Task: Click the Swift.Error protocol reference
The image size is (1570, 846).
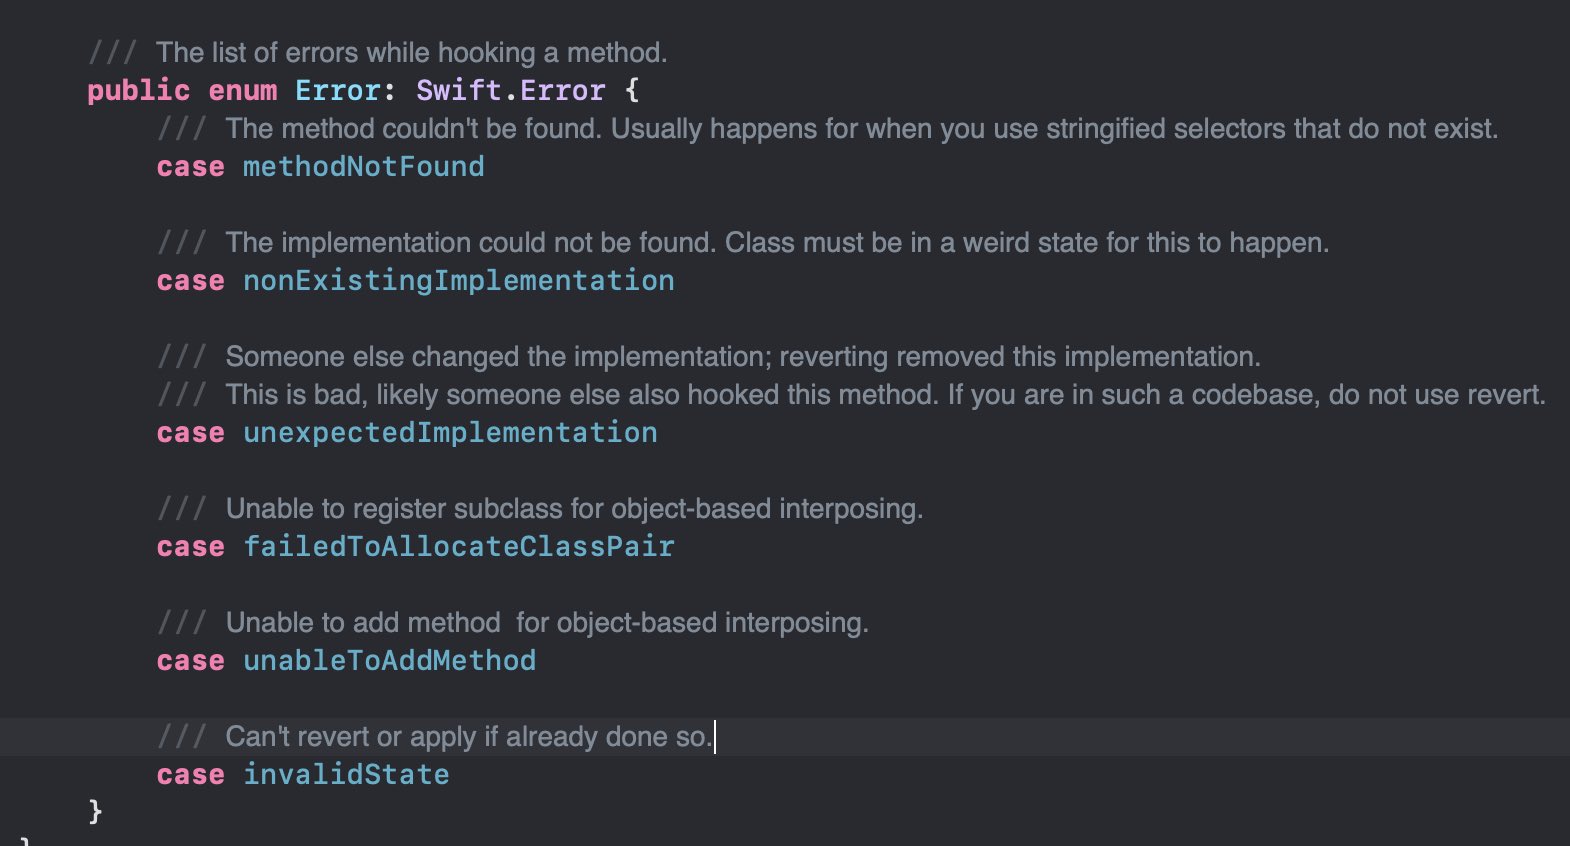Action: [x=510, y=91]
